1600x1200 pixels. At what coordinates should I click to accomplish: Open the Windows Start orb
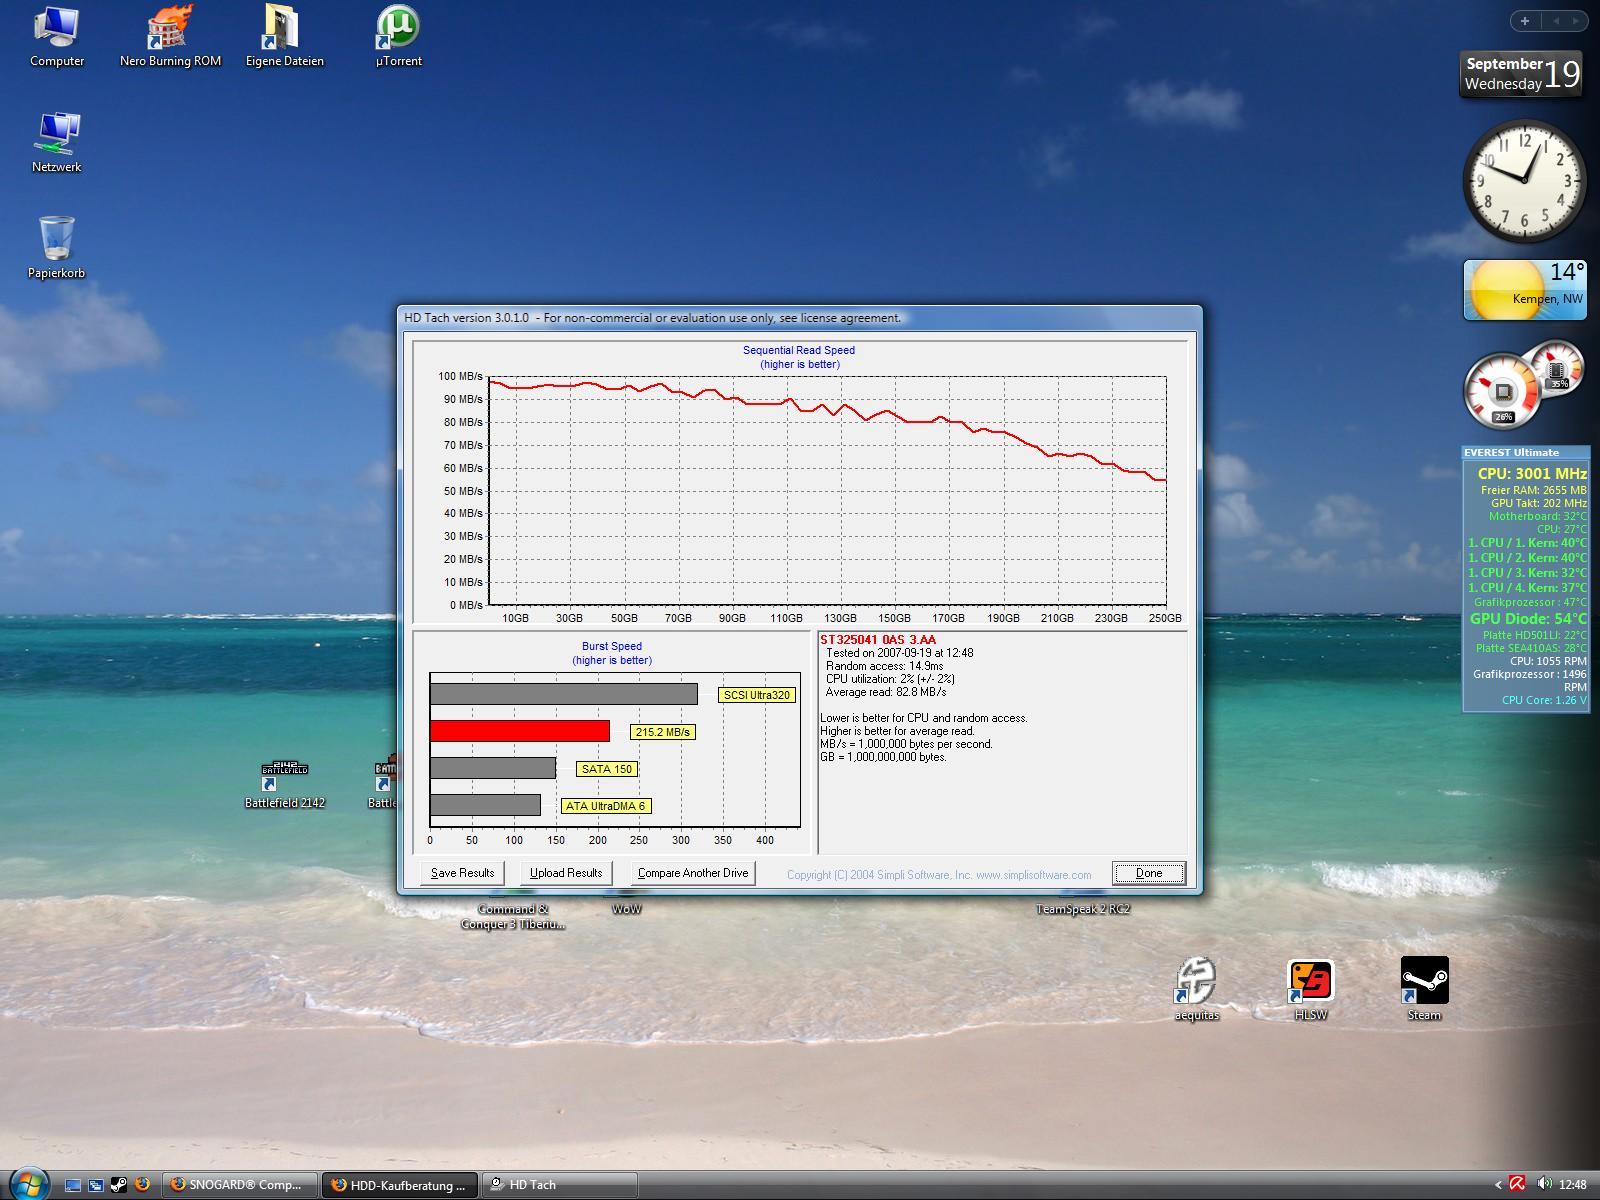28,1184
